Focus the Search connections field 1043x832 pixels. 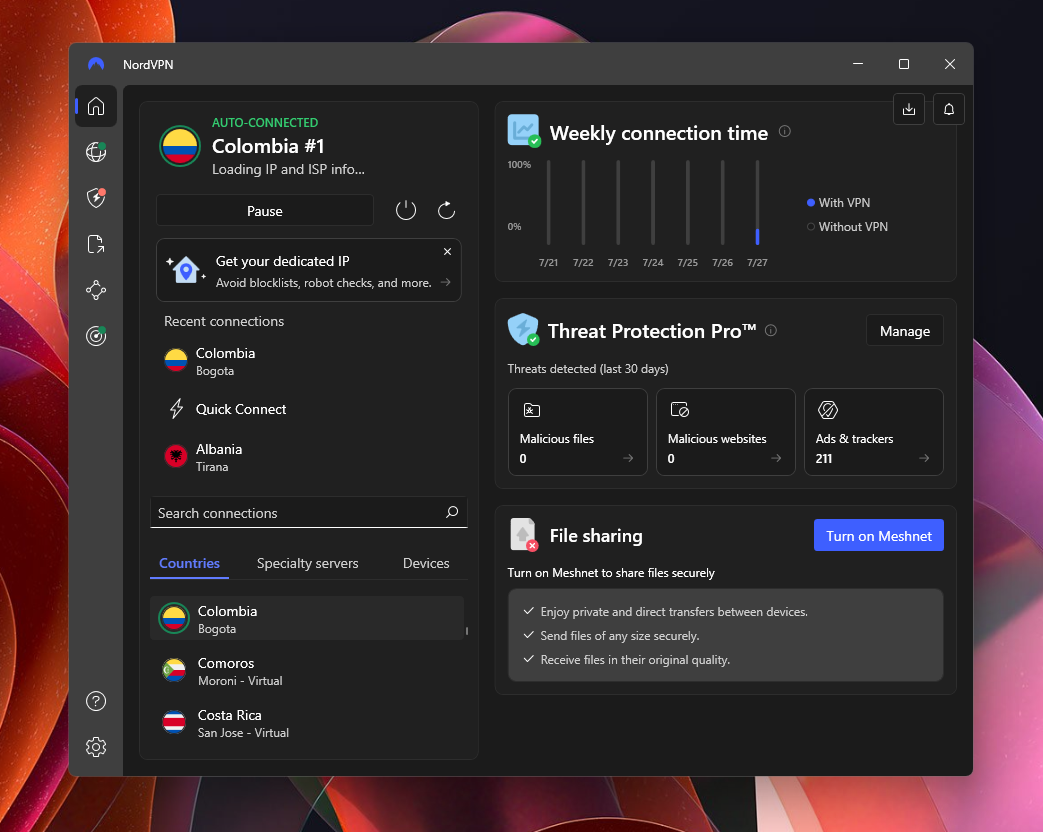(x=309, y=512)
